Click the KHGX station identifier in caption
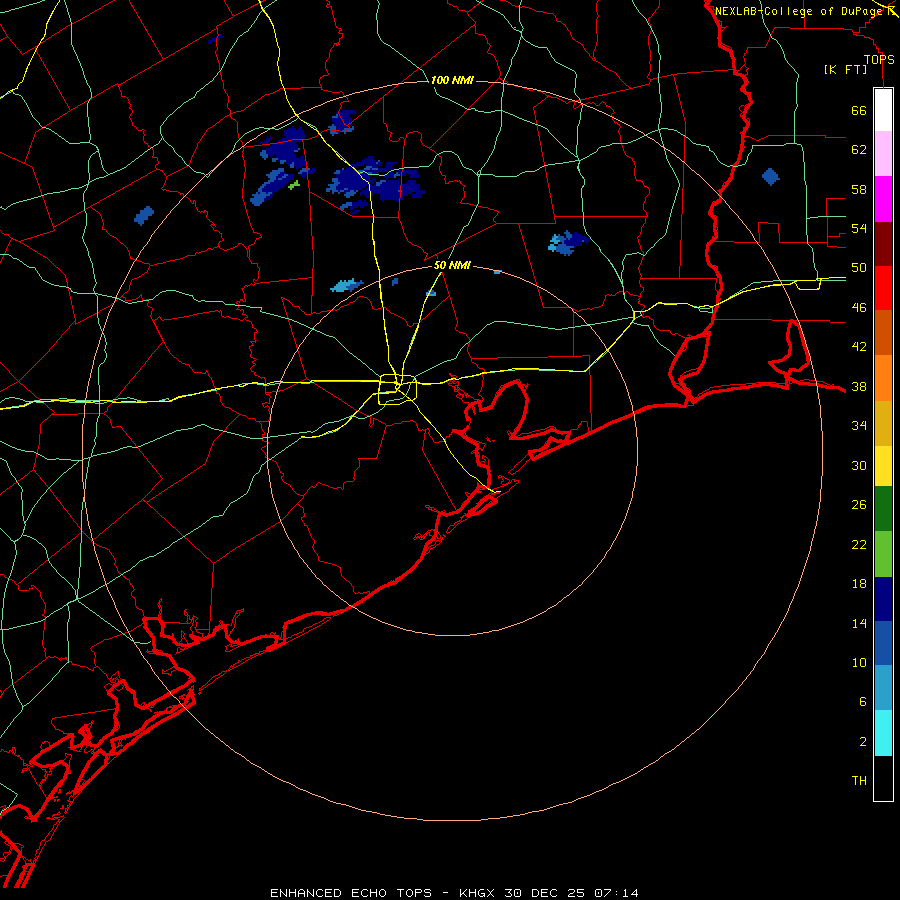 click(476, 893)
